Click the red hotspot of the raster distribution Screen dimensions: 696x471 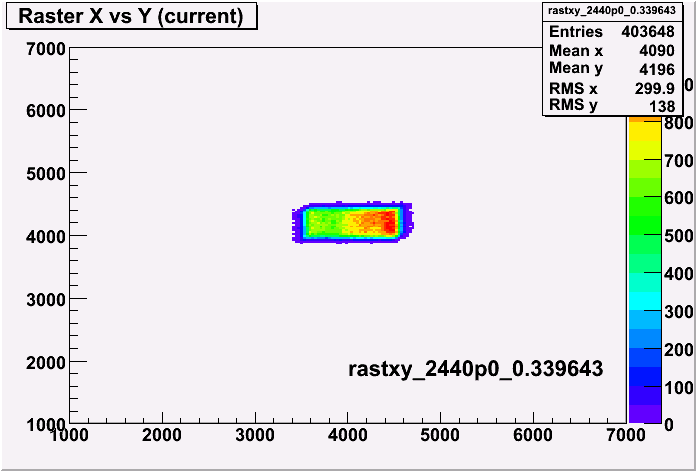(x=388, y=223)
